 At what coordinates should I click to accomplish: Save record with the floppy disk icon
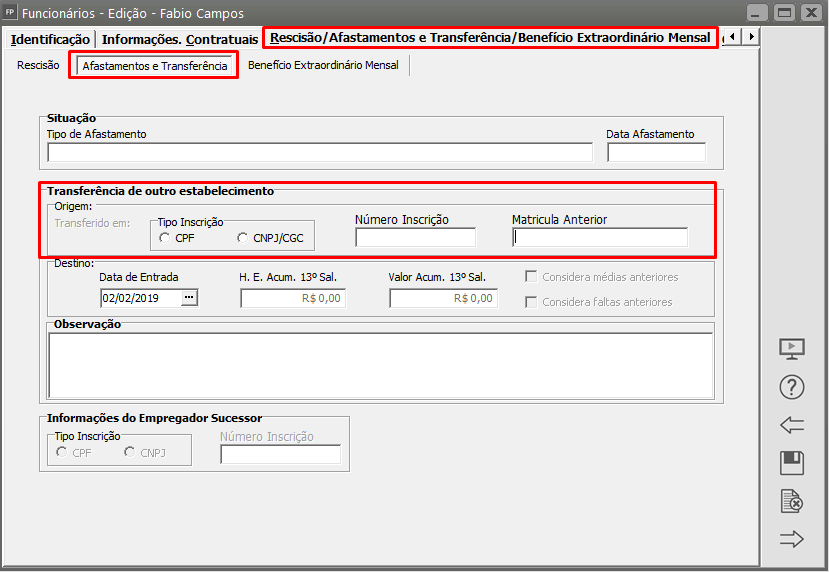coord(791,463)
